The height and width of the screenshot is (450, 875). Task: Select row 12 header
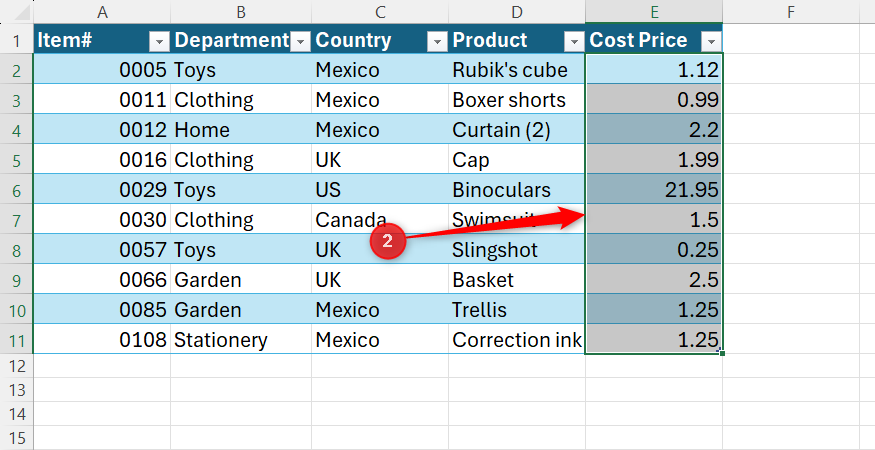pyautogui.click(x=17, y=366)
